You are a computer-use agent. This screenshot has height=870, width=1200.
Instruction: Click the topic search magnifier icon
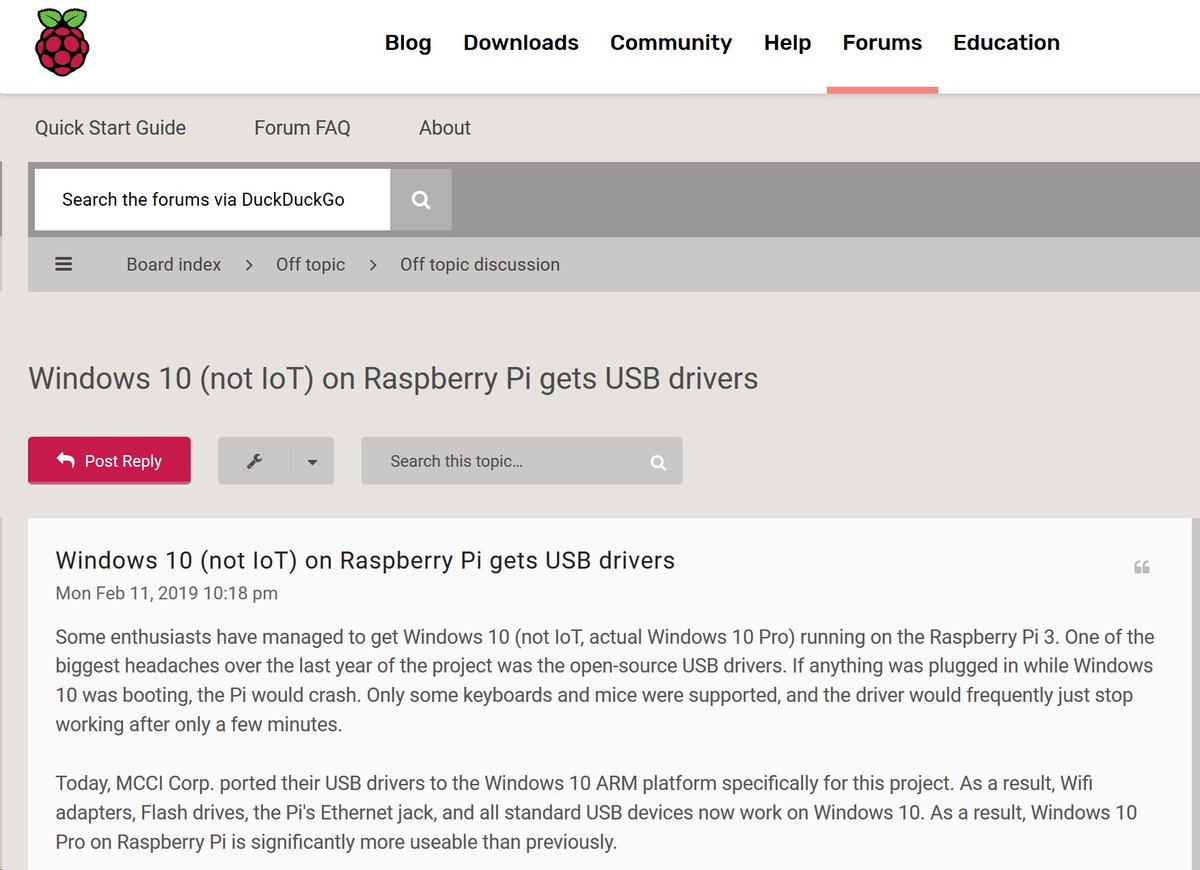pos(658,462)
